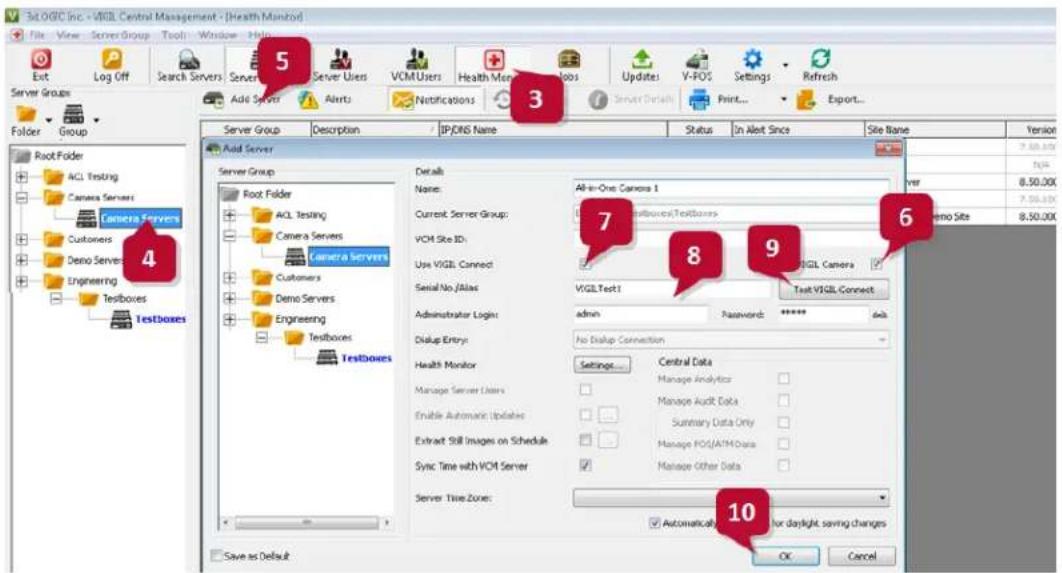Viewport: 1062px width, 573px height.
Task: Toggle Enable Automatic Updates checkbox
Action: [x=586, y=415]
